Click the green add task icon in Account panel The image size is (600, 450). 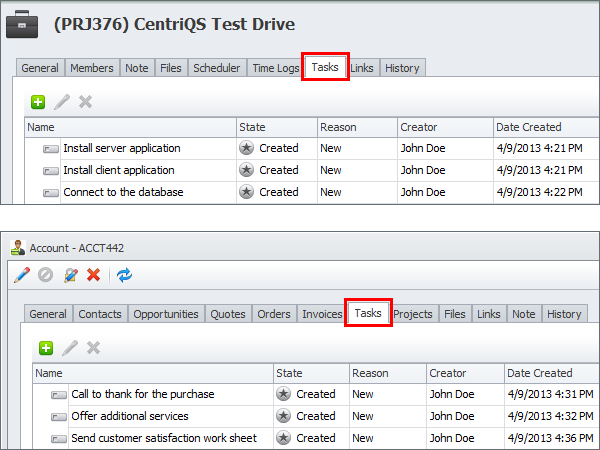tap(46, 348)
